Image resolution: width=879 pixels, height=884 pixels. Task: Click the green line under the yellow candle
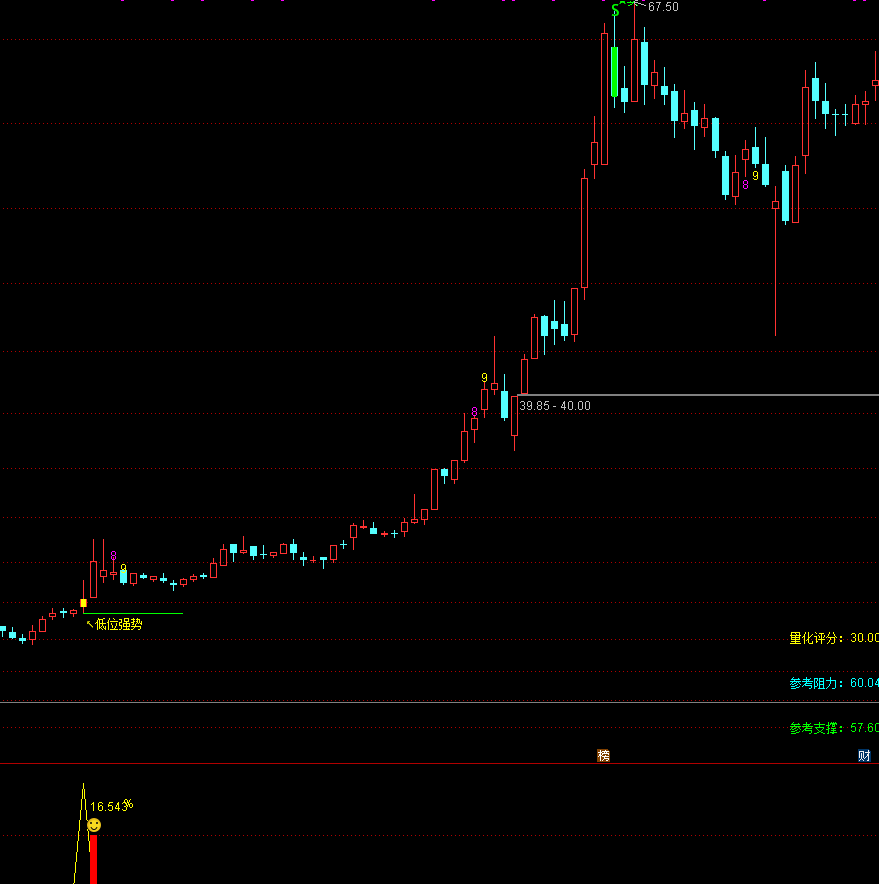tap(140, 613)
